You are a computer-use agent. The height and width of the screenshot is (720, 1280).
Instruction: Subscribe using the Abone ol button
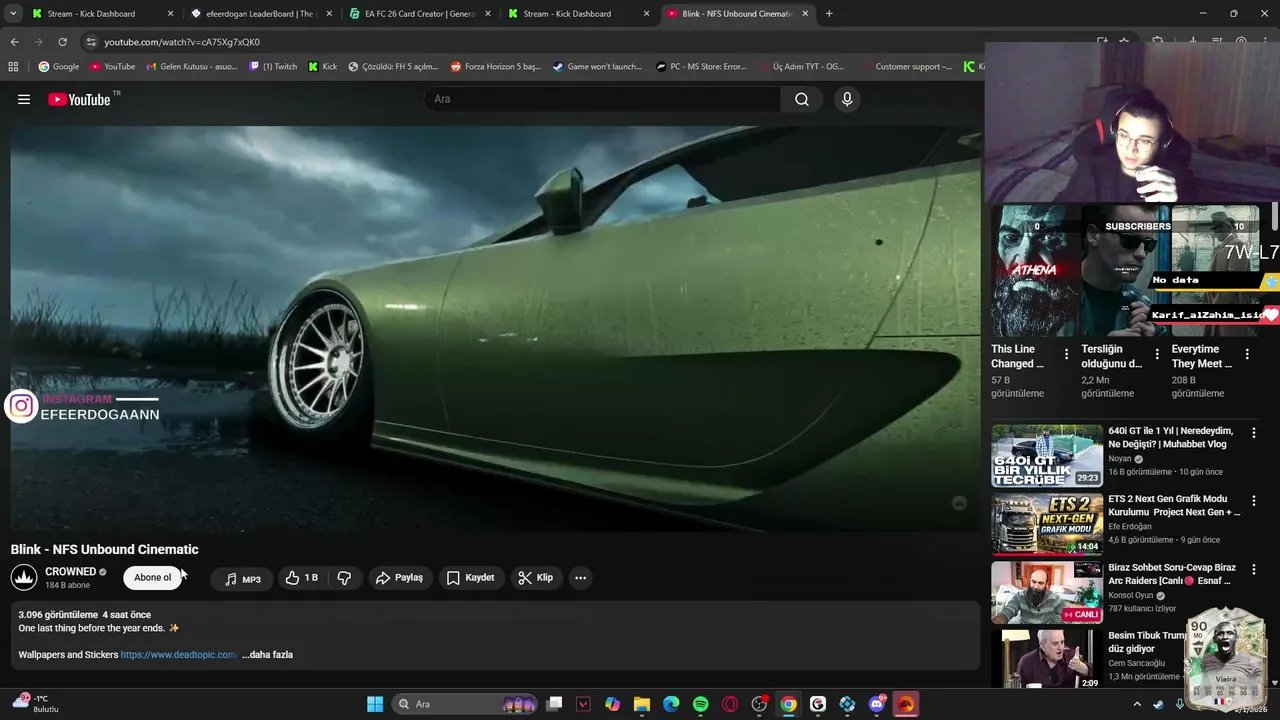click(153, 578)
